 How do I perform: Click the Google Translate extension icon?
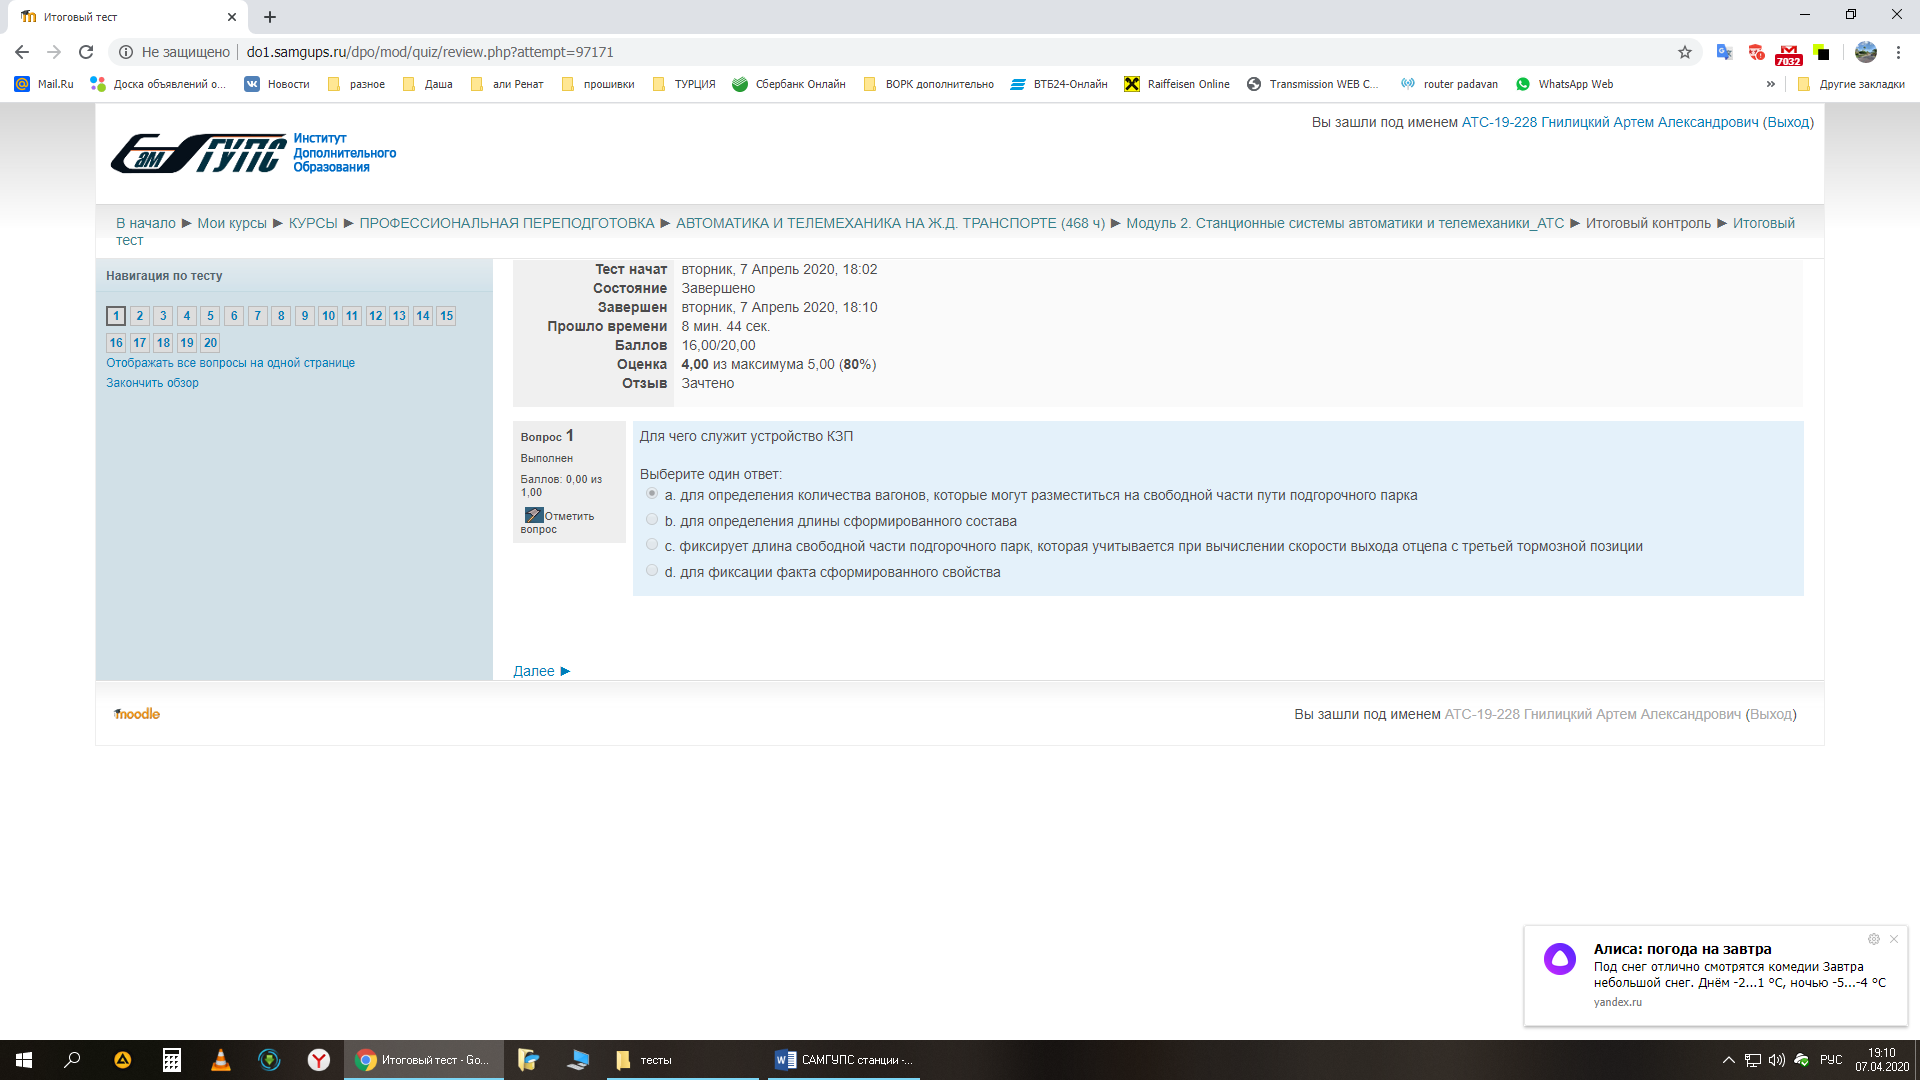pos(1724,52)
